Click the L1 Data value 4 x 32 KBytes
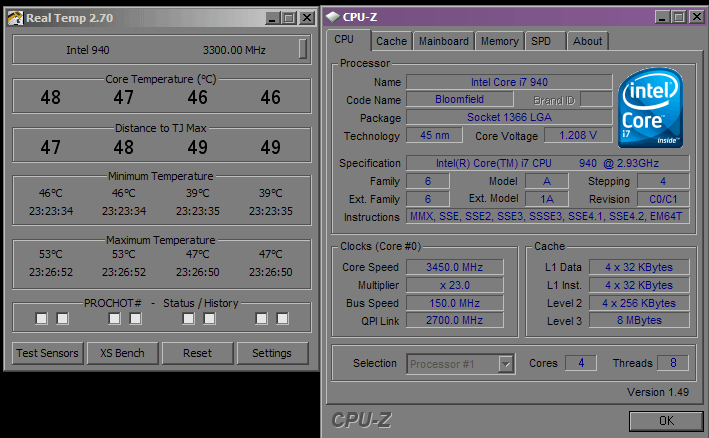This screenshot has width=709, height=438. tap(639, 267)
